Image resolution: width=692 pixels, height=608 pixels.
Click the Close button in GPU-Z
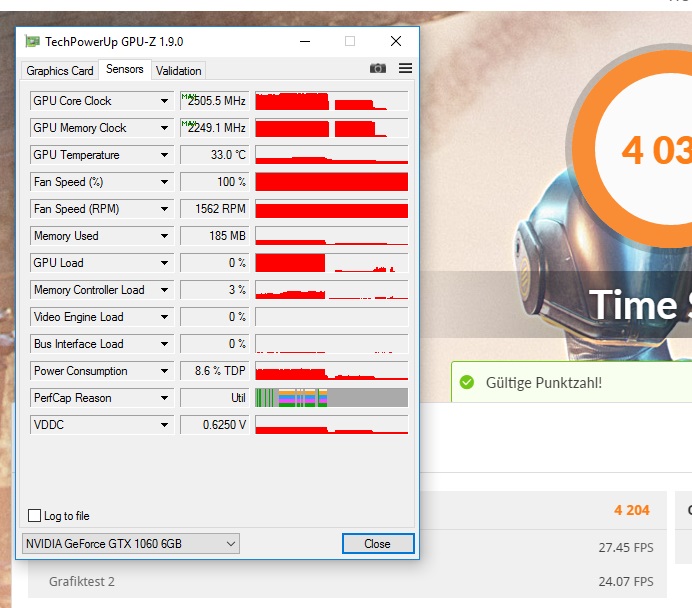[x=378, y=544]
